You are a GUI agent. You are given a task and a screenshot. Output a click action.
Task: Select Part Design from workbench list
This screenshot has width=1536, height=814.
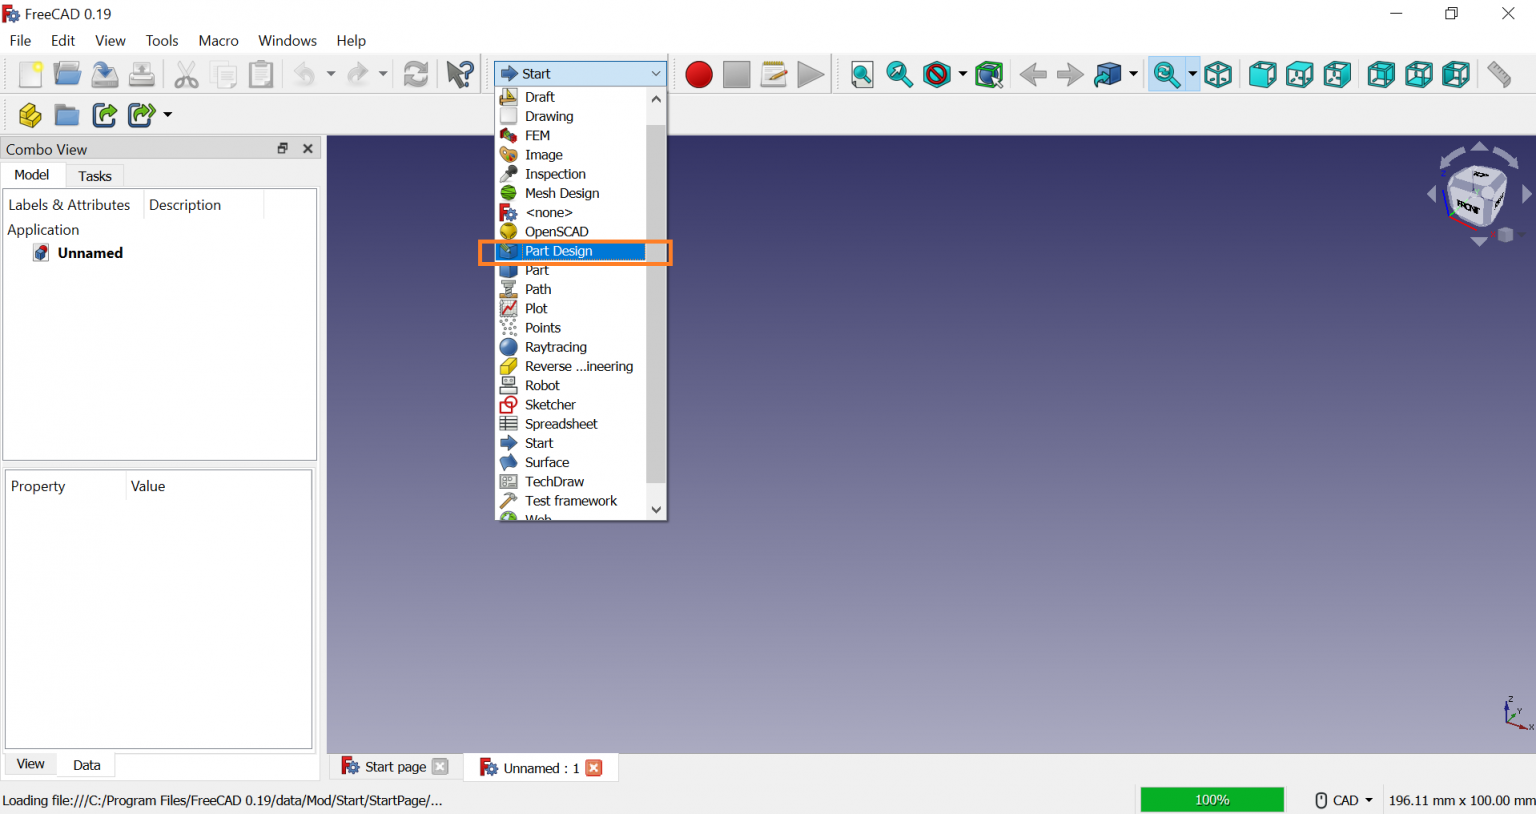click(559, 251)
